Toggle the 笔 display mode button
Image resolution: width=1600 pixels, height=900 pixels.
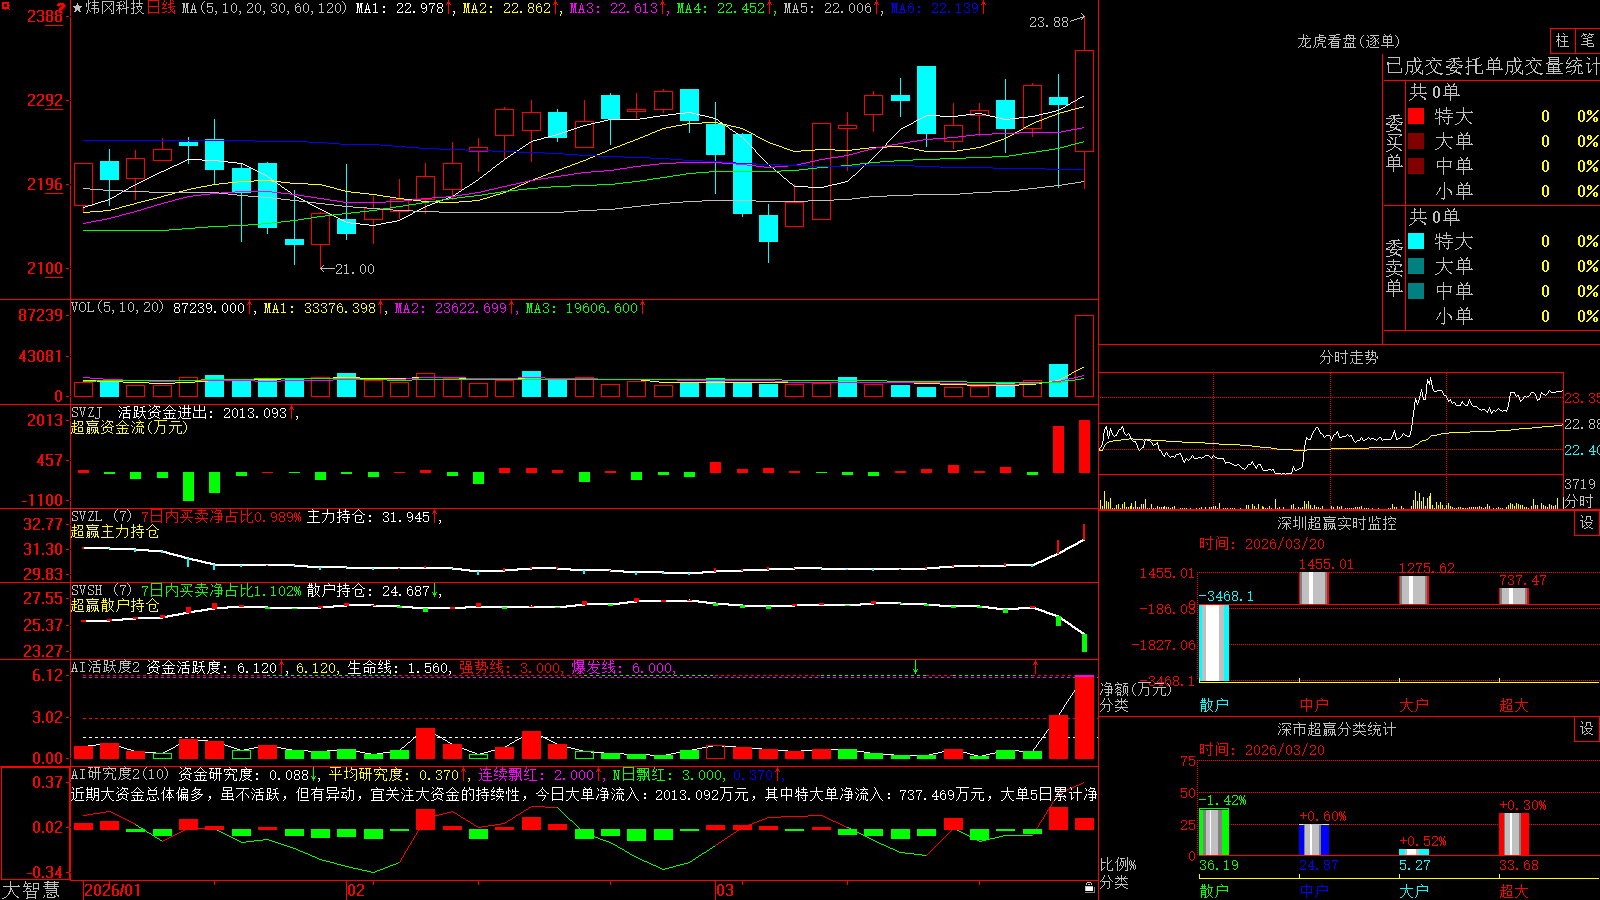click(1587, 41)
